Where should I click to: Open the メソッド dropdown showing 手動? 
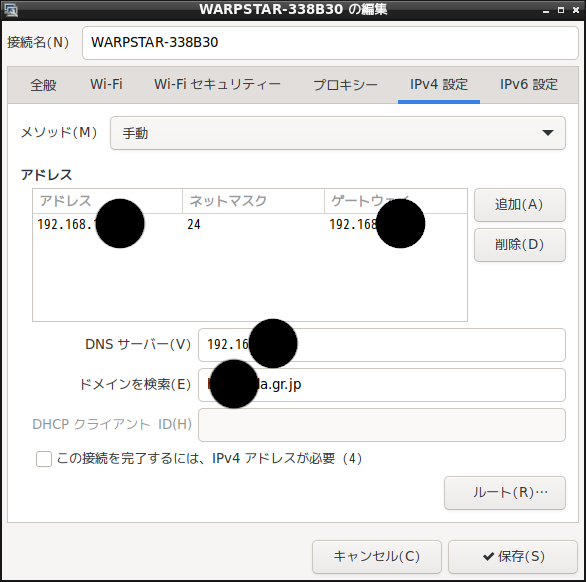(x=337, y=133)
